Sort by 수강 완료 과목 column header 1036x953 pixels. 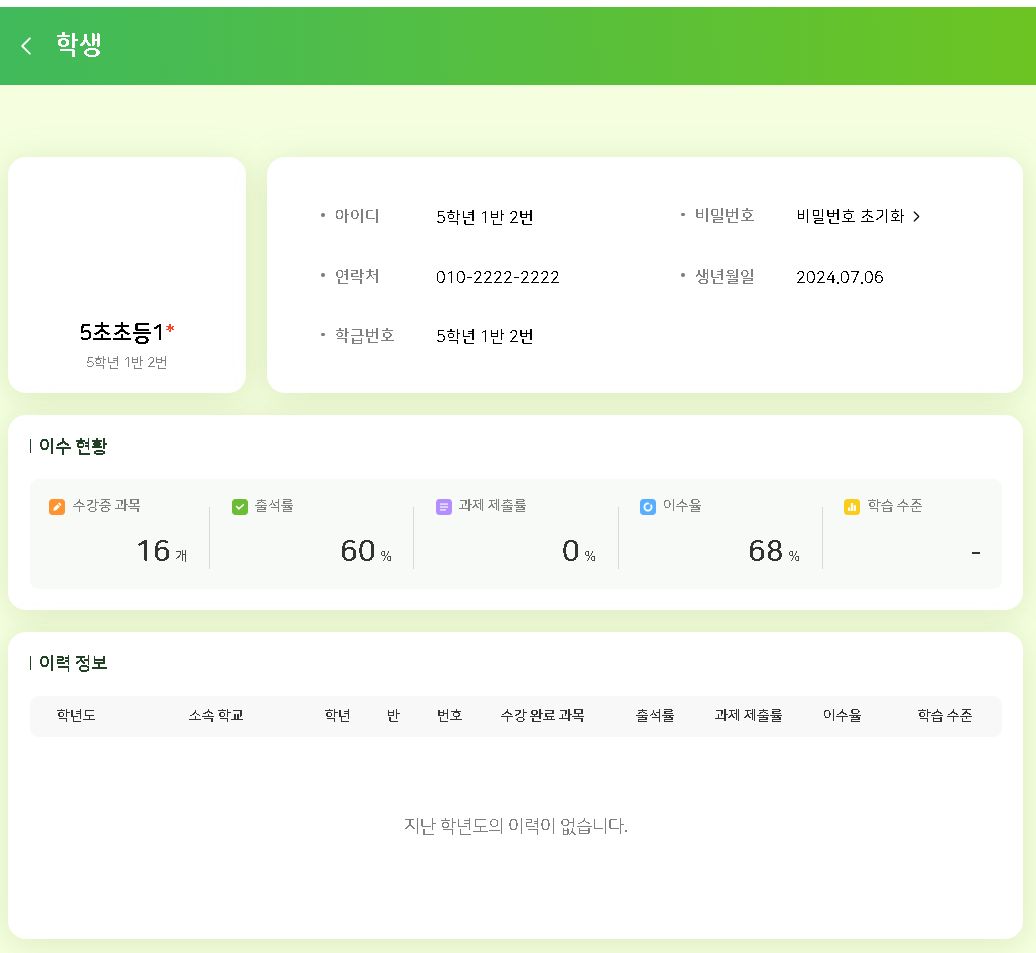[542, 716]
